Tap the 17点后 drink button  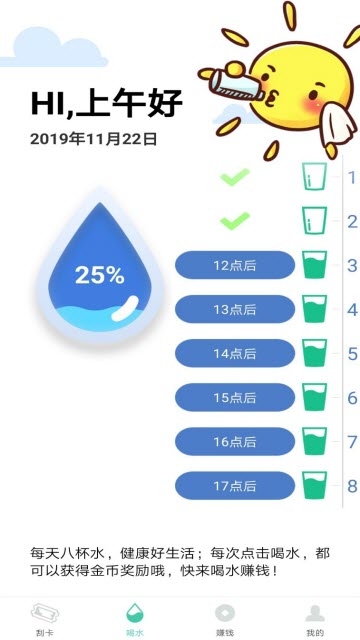coord(235,486)
